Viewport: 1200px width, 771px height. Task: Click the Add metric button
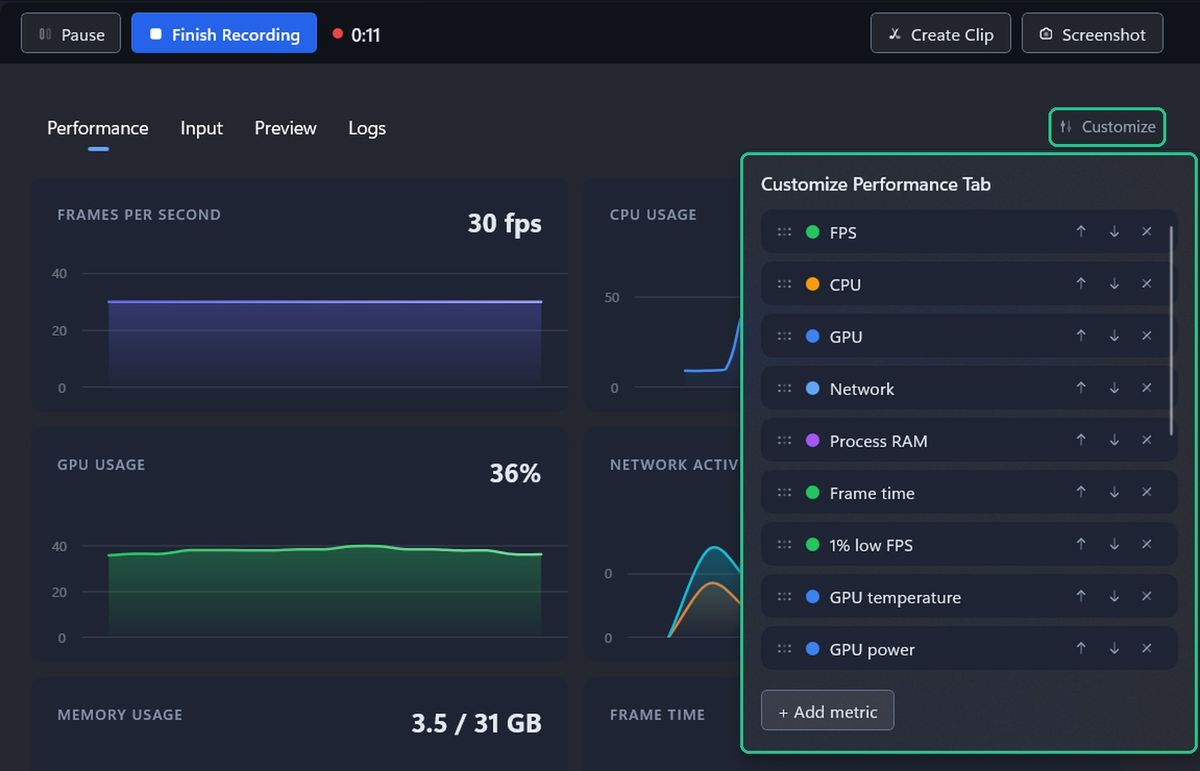[827, 711]
